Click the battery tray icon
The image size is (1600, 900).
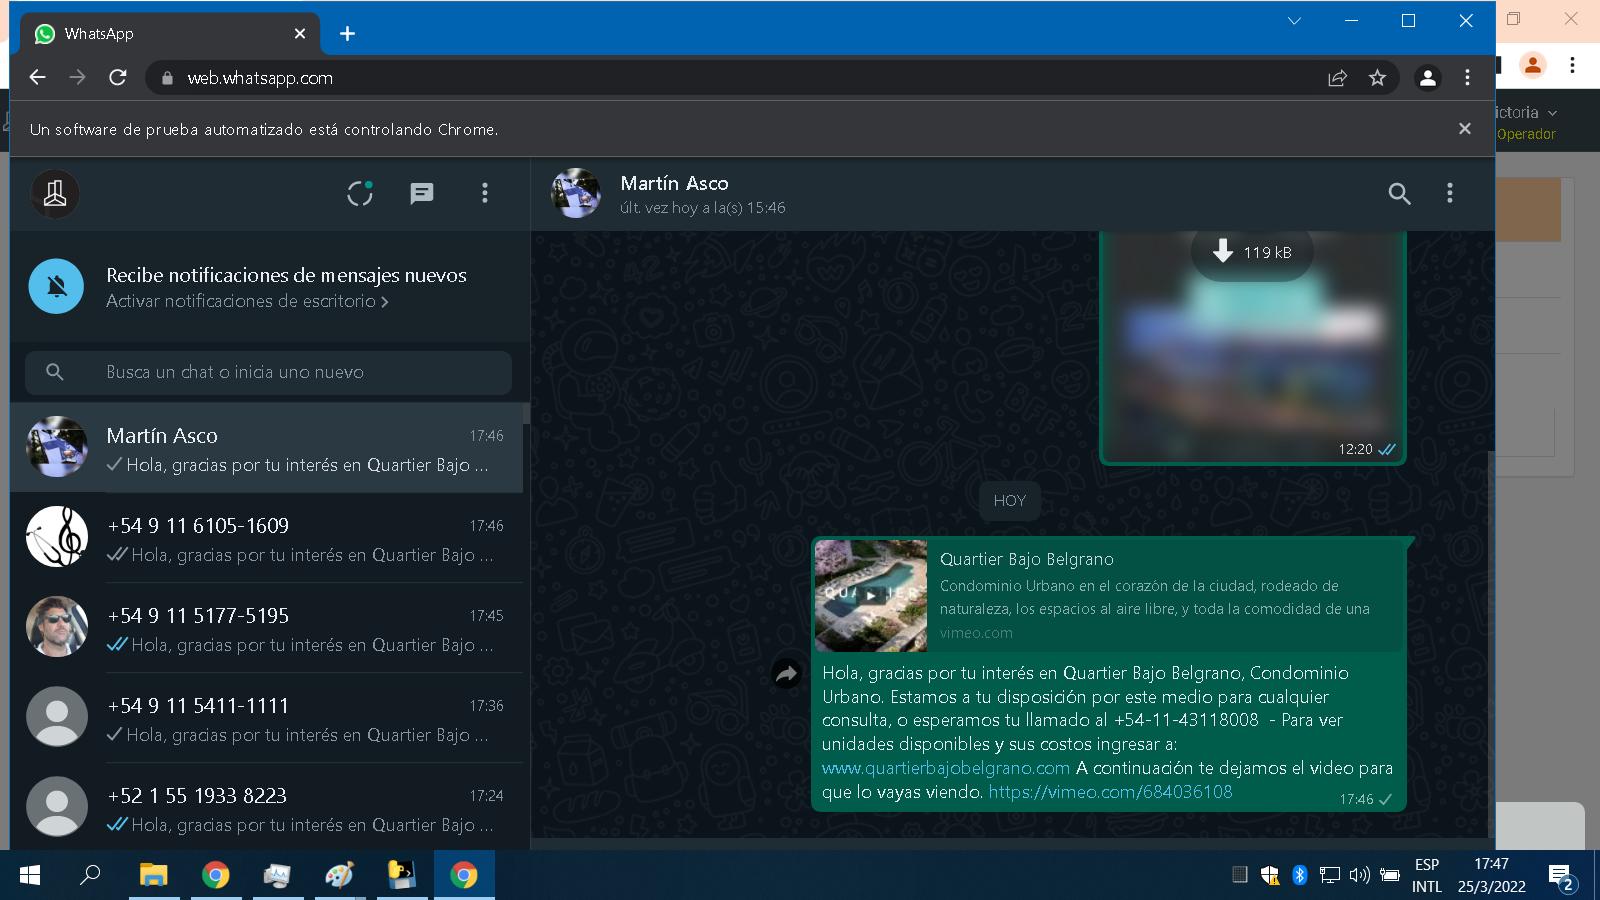pyautogui.click(x=1390, y=875)
